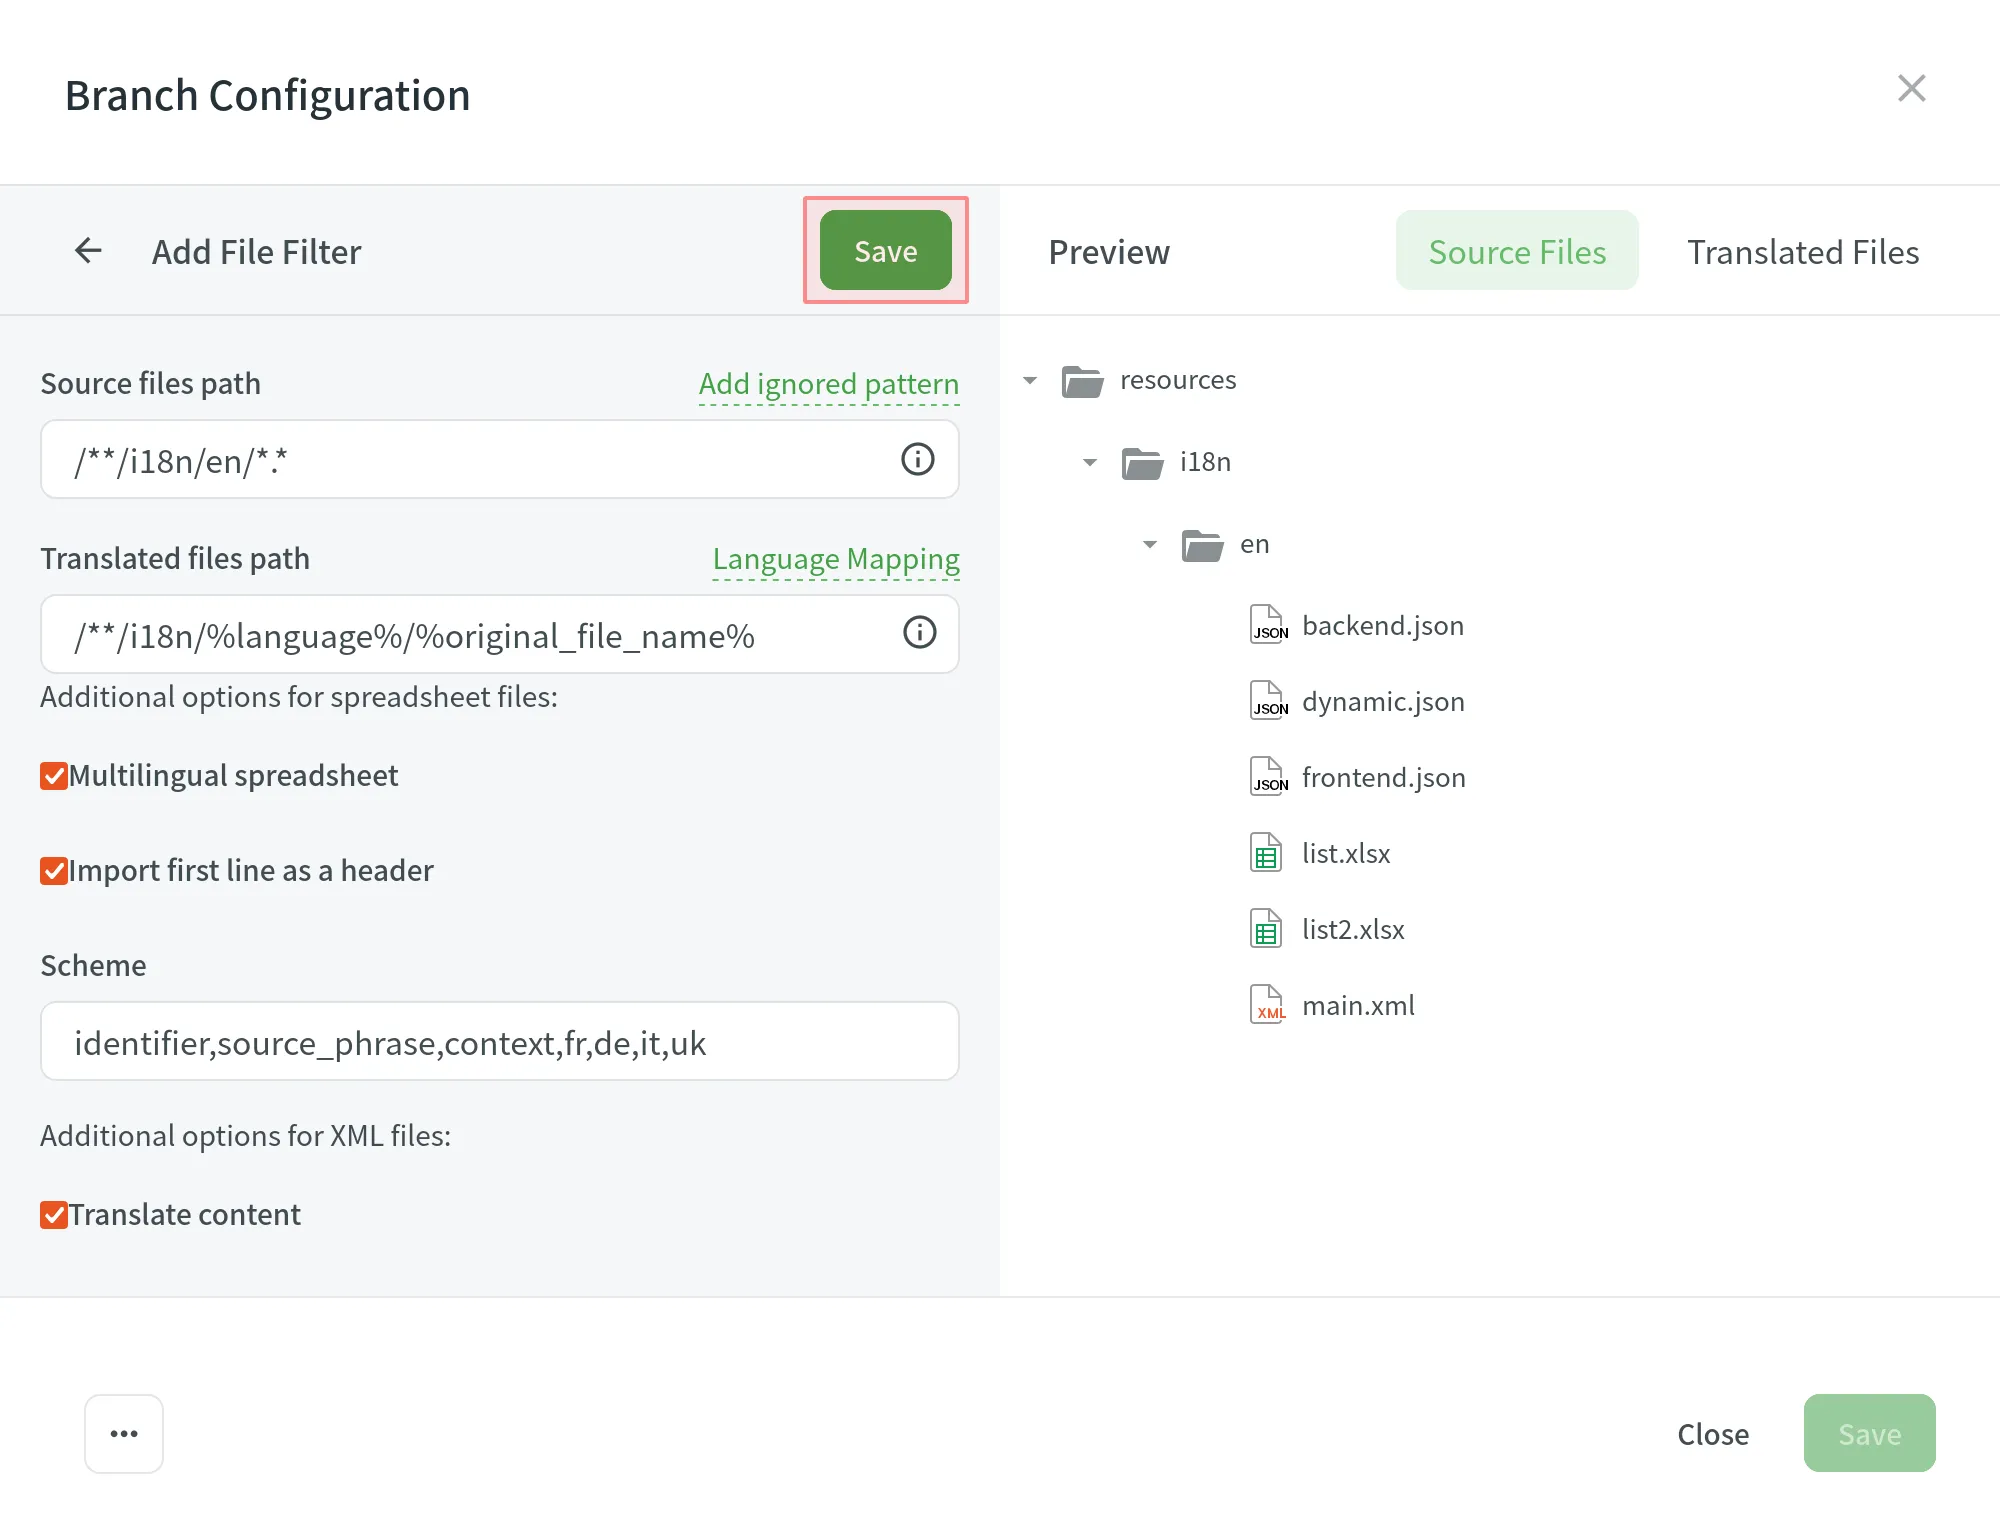Click the i18n folder label

tap(1205, 462)
